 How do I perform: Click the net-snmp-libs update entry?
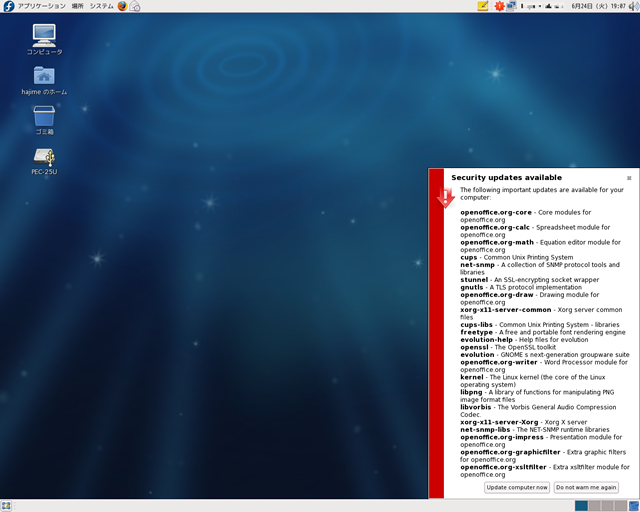pyautogui.click(x=535, y=430)
